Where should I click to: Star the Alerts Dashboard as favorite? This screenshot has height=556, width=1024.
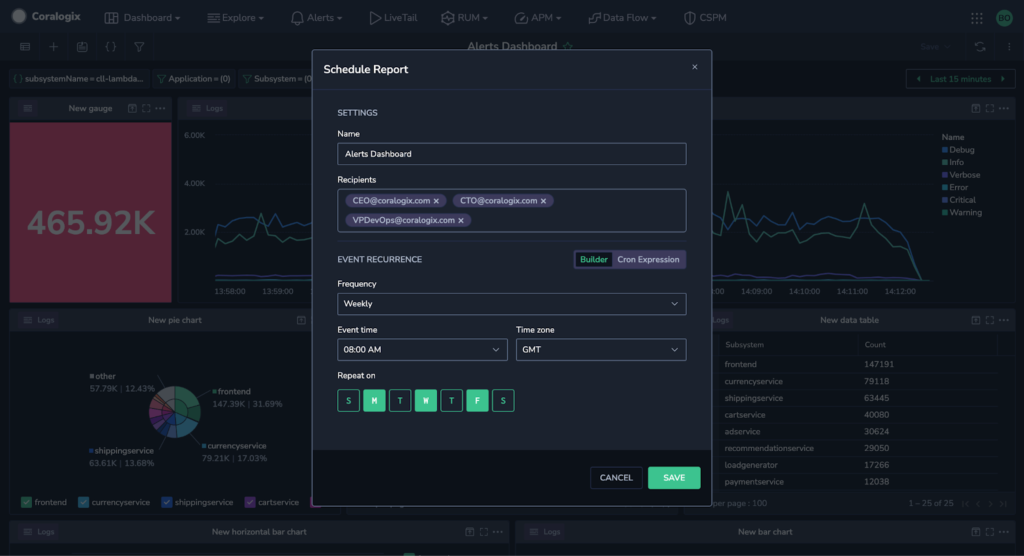click(568, 46)
